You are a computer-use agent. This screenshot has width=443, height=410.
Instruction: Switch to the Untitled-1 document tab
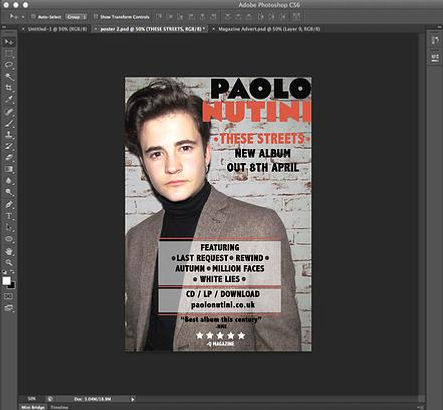tap(57, 29)
